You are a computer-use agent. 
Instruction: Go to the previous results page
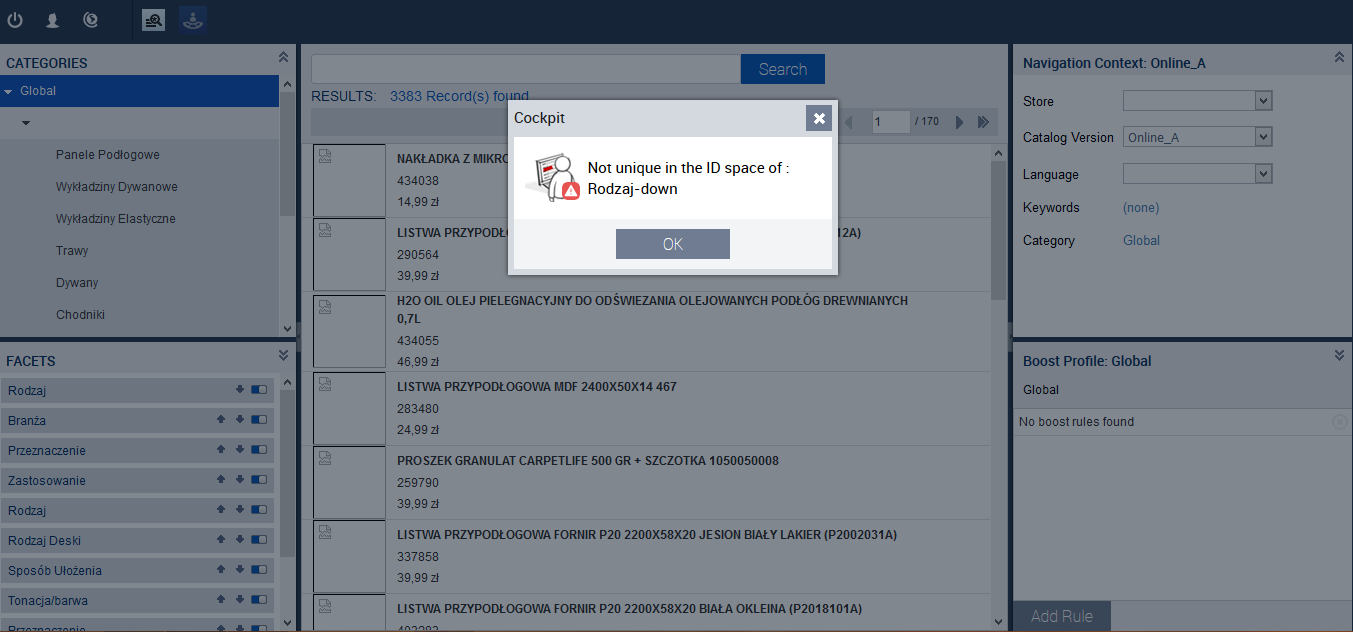pos(850,122)
